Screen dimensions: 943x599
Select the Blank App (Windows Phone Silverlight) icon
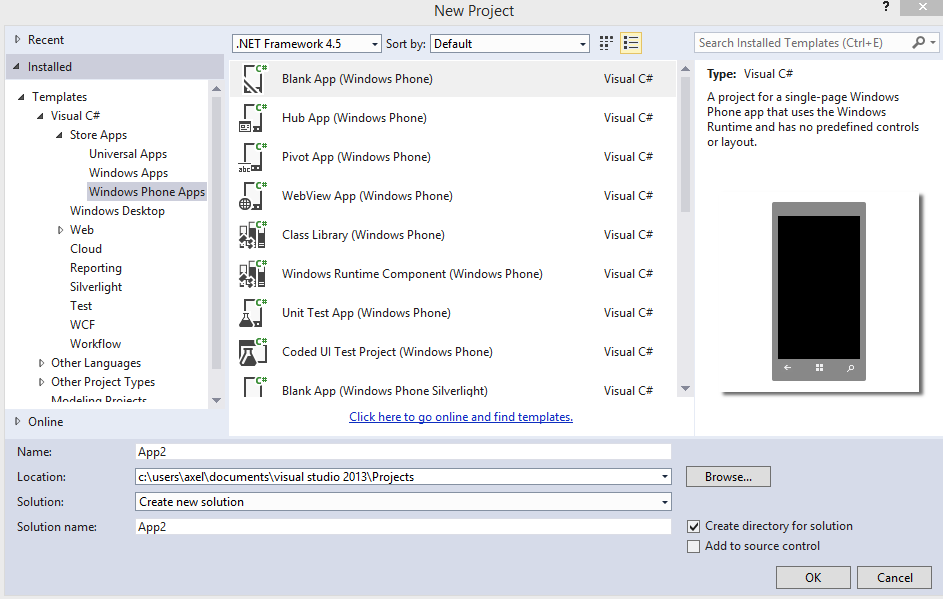click(x=253, y=387)
